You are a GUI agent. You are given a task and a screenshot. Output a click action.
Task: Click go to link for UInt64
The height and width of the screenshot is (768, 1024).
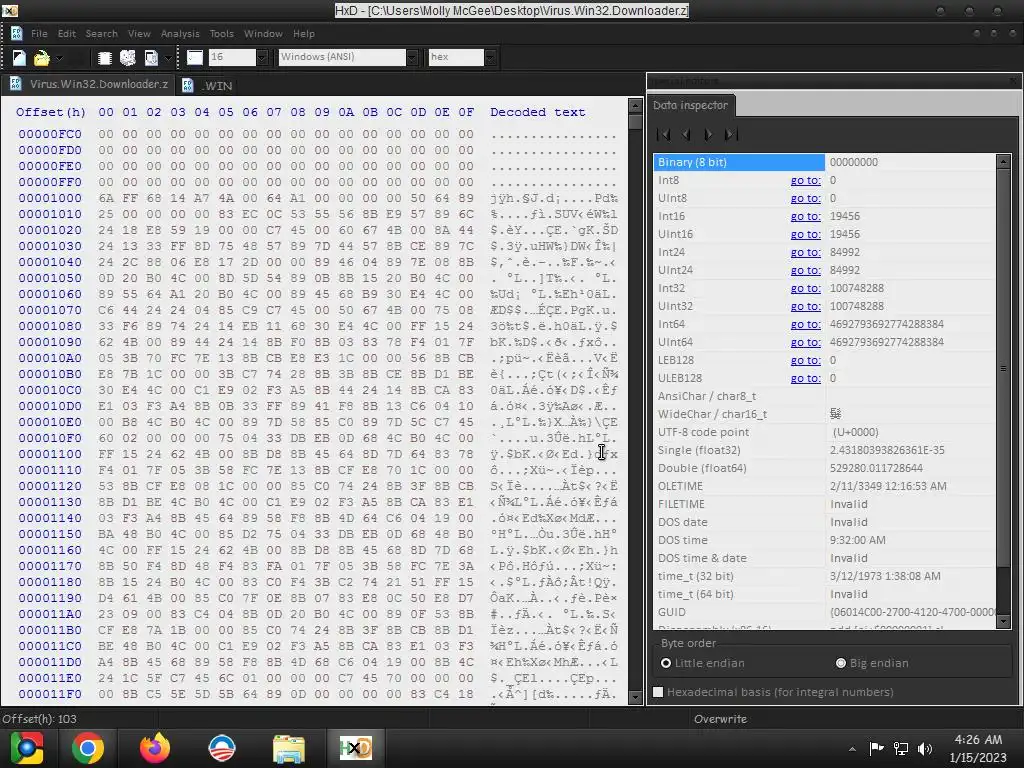(805, 342)
